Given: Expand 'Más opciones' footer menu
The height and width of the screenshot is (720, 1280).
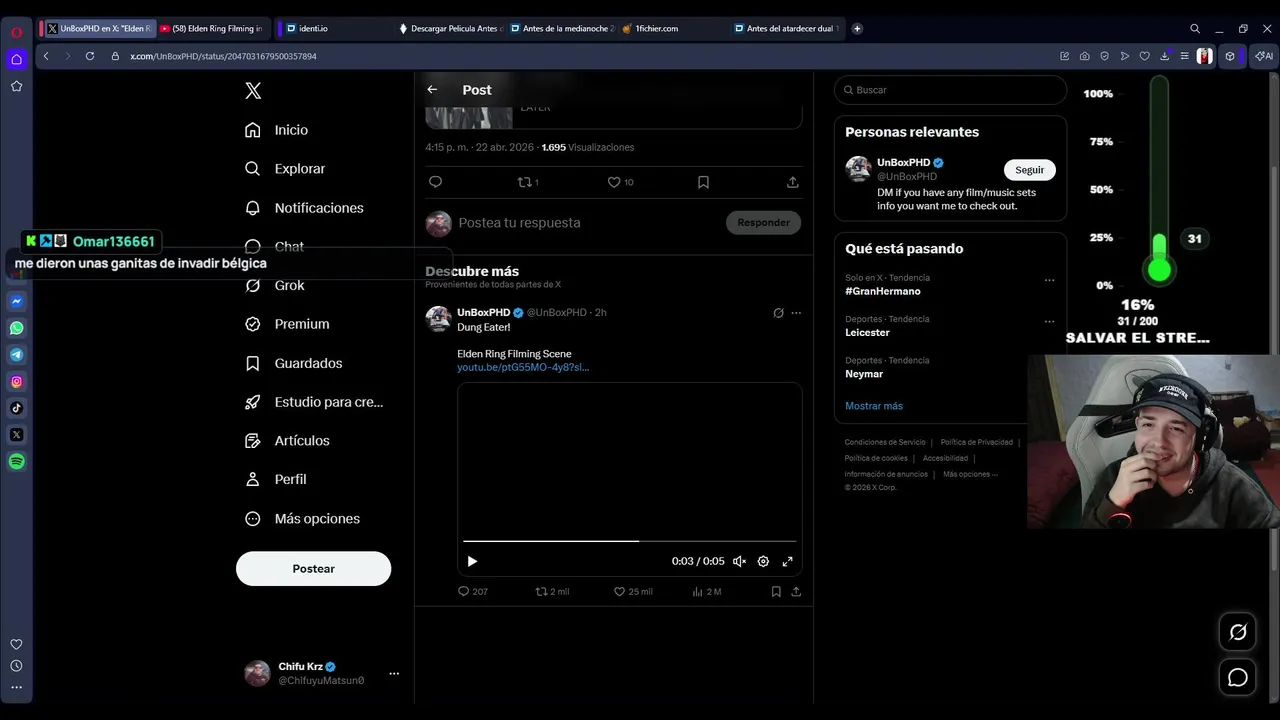Looking at the screenshot, I should click(x=970, y=474).
